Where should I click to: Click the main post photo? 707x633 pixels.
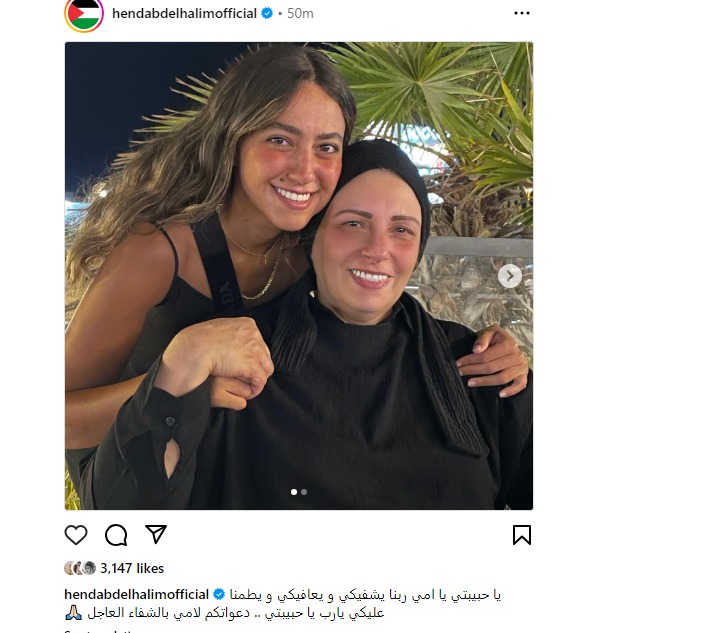coord(299,276)
